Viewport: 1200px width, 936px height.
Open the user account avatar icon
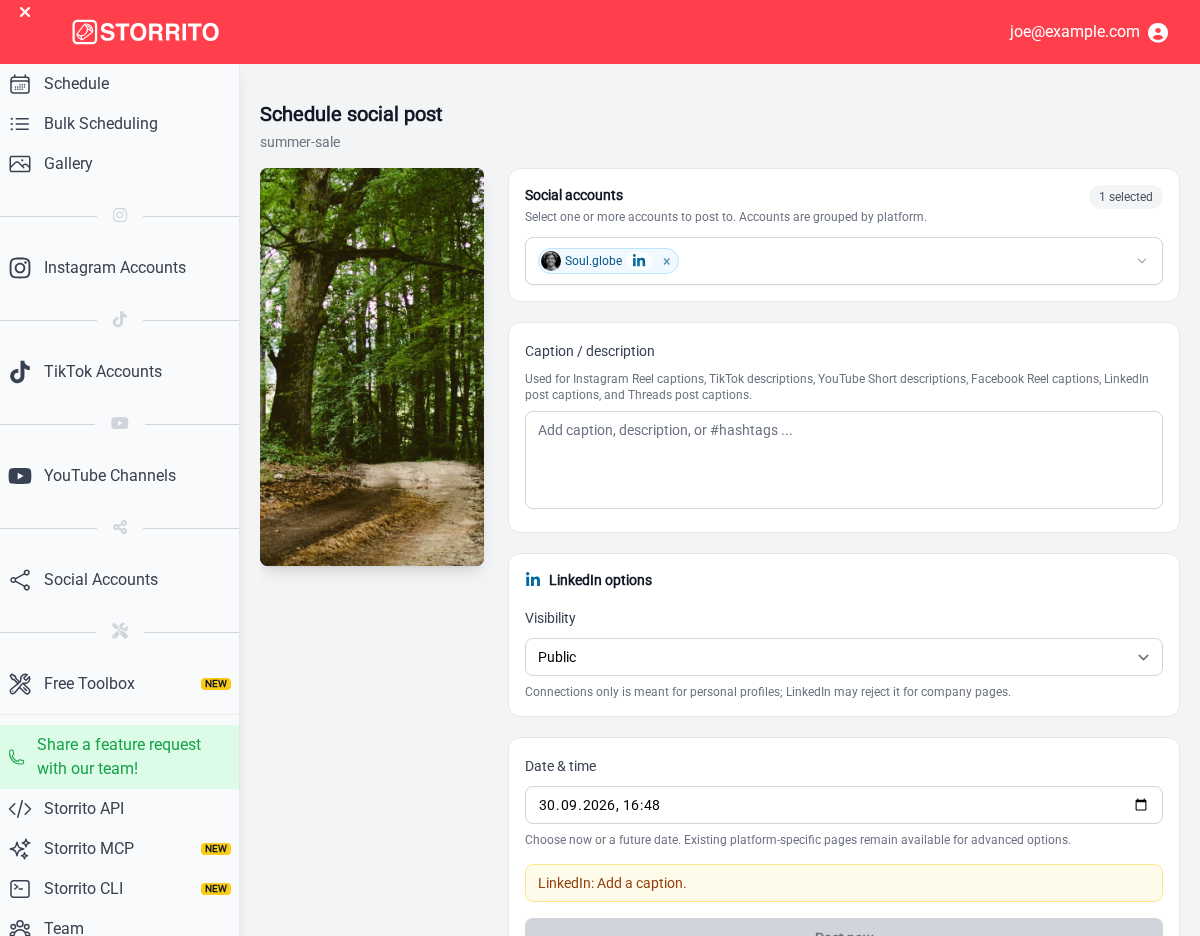point(1158,32)
